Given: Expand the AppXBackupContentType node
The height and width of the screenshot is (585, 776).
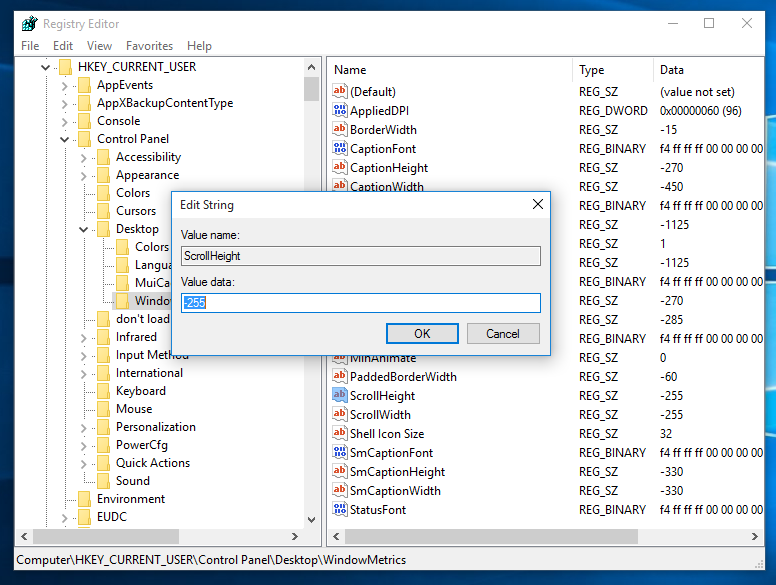Looking at the screenshot, I should click(64, 104).
